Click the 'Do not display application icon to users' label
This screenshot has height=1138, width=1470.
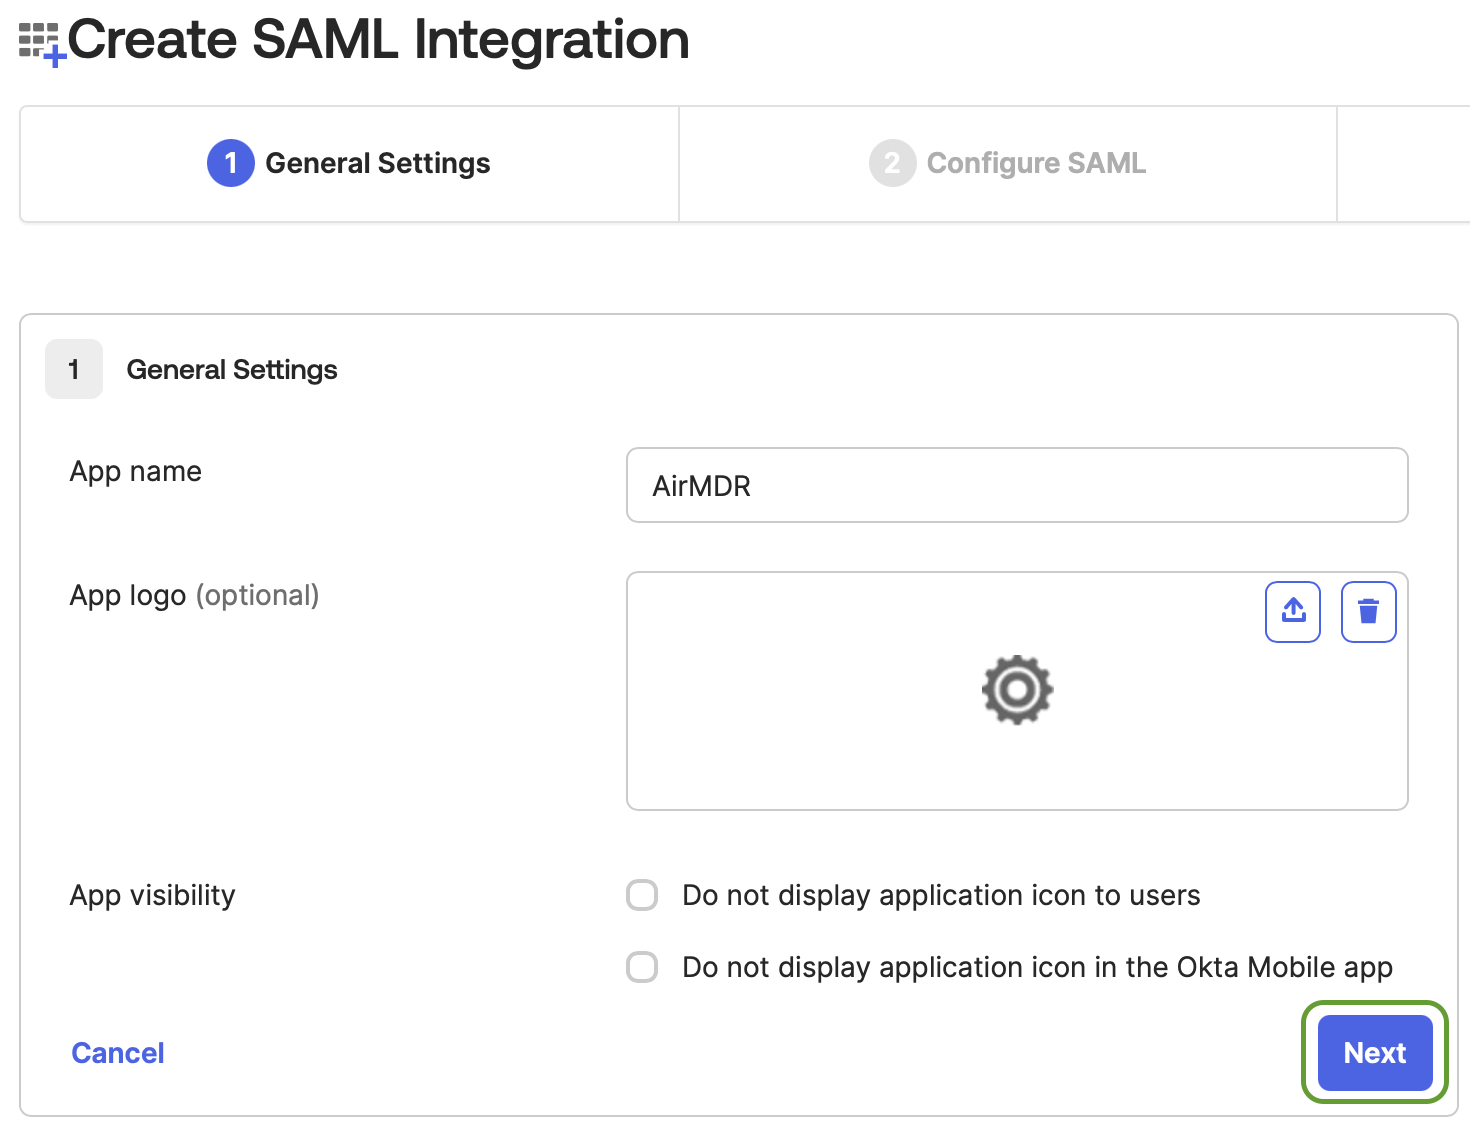click(x=941, y=895)
